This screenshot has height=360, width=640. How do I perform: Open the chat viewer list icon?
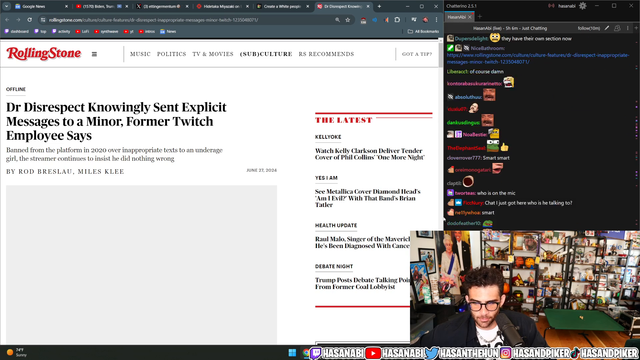point(617,28)
